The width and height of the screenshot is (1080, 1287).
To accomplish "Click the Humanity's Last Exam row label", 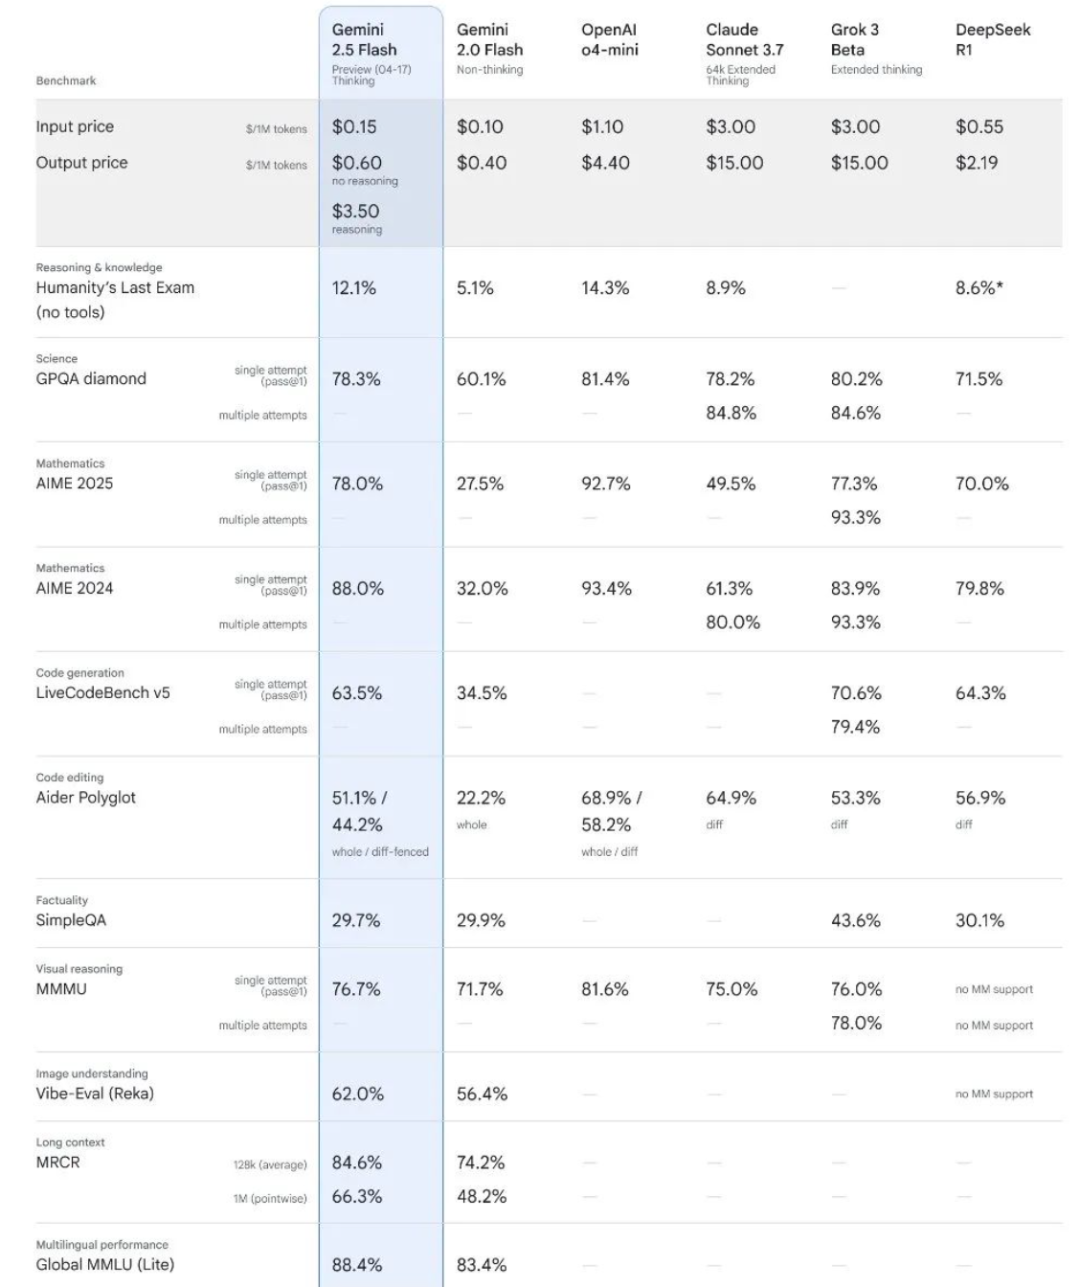I will point(115,300).
